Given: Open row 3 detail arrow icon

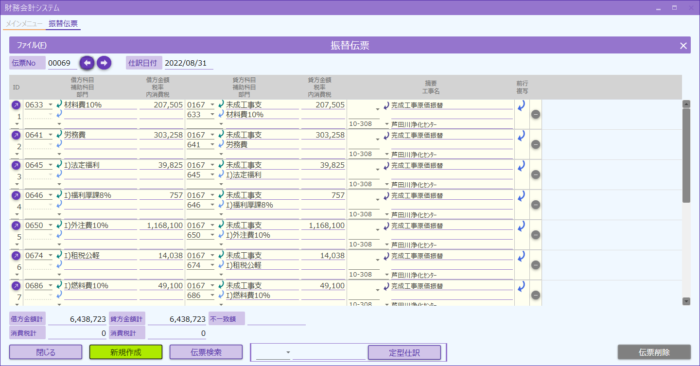Looking at the screenshot, I should click(x=16, y=165).
